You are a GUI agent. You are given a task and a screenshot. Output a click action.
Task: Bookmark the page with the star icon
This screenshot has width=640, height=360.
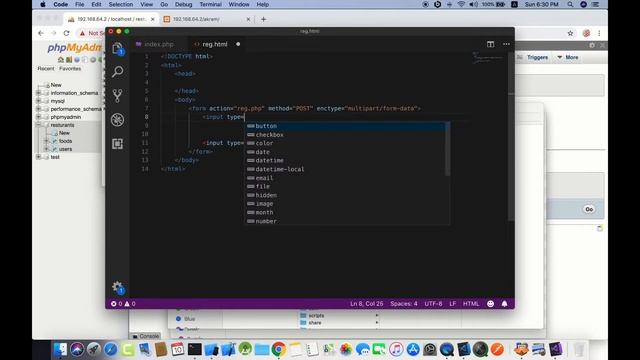pyautogui.click(x=570, y=33)
